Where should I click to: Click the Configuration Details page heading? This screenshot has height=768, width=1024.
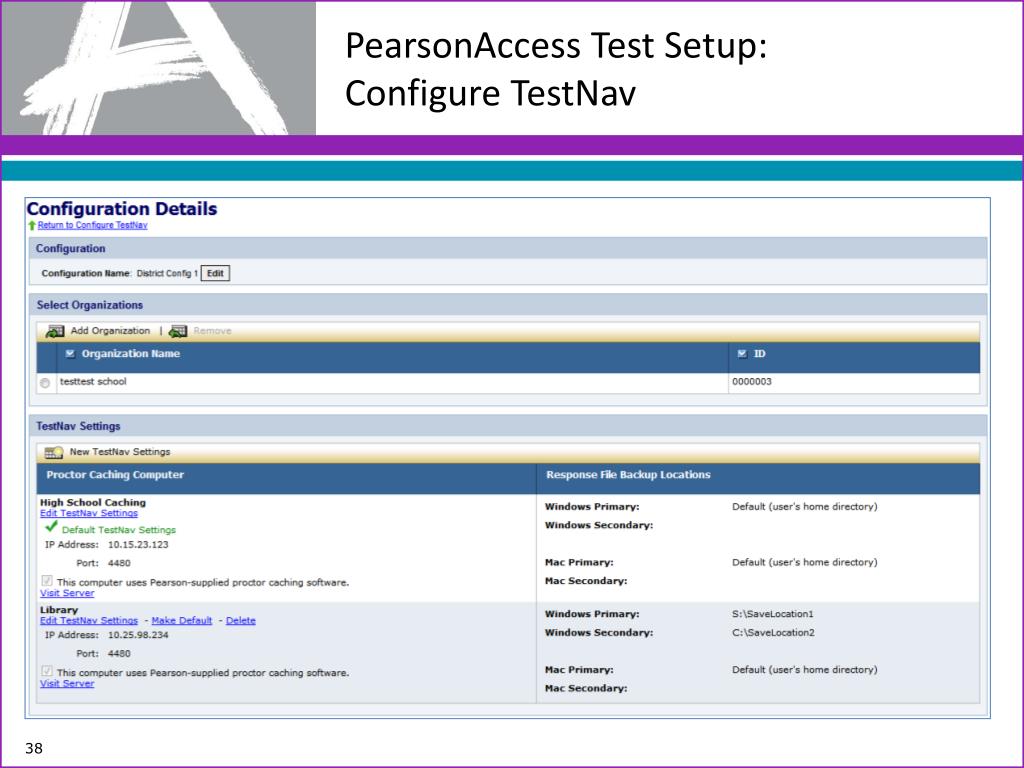tap(121, 209)
